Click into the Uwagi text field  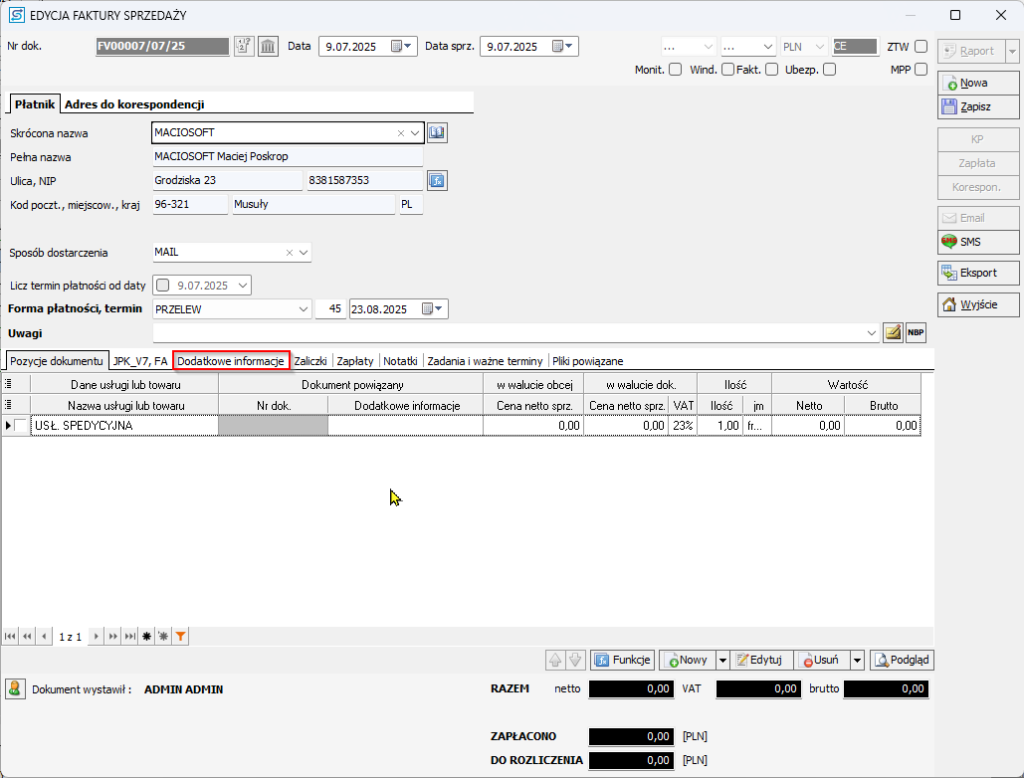(510, 333)
